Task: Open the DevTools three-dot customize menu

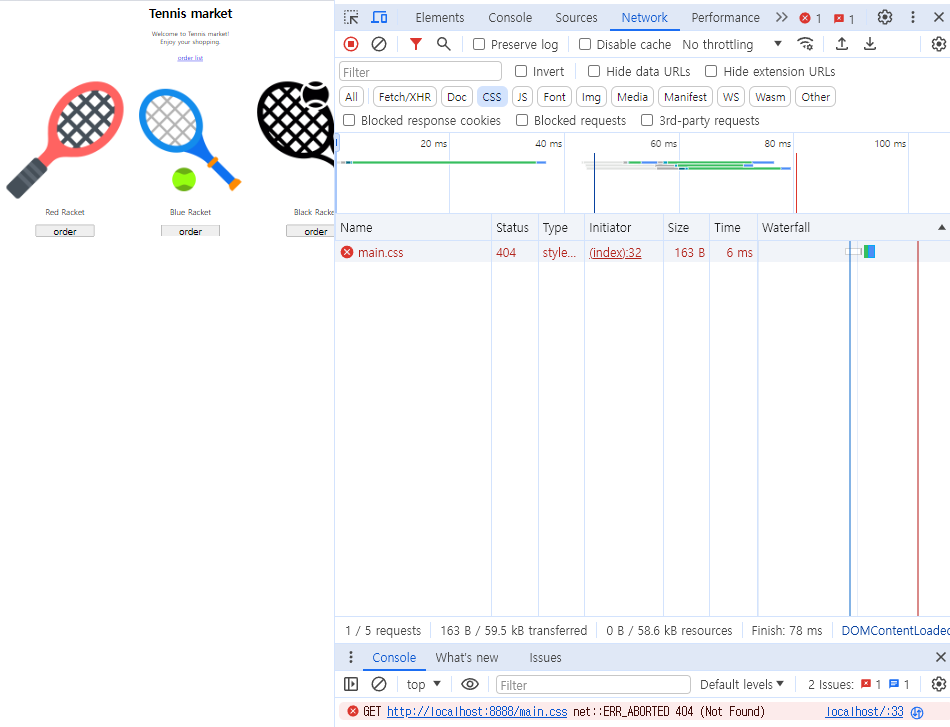Action: pos(913,18)
